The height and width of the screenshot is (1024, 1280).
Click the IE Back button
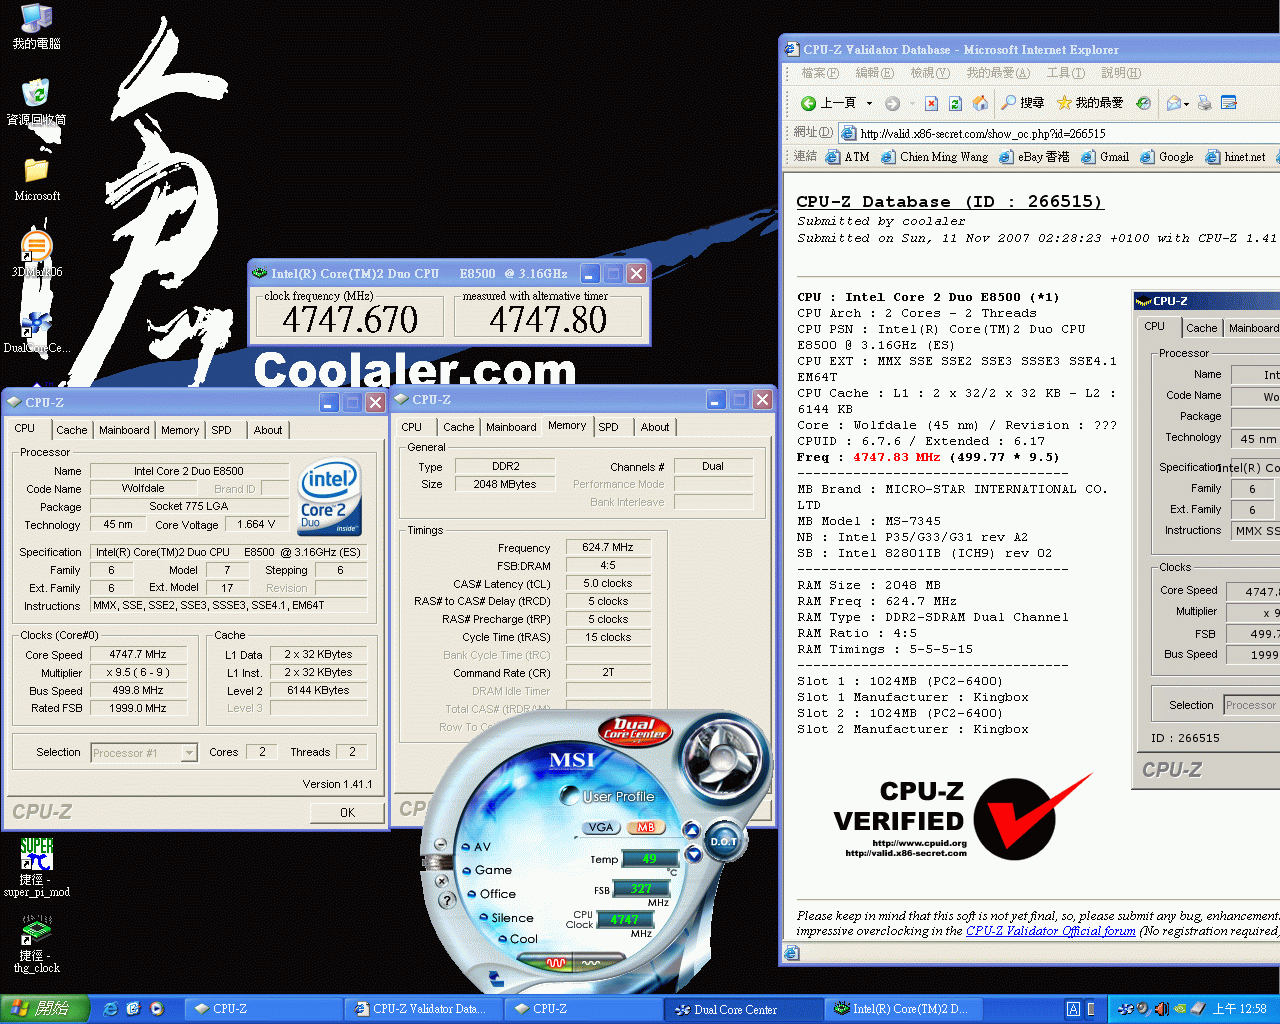[829, 103]
